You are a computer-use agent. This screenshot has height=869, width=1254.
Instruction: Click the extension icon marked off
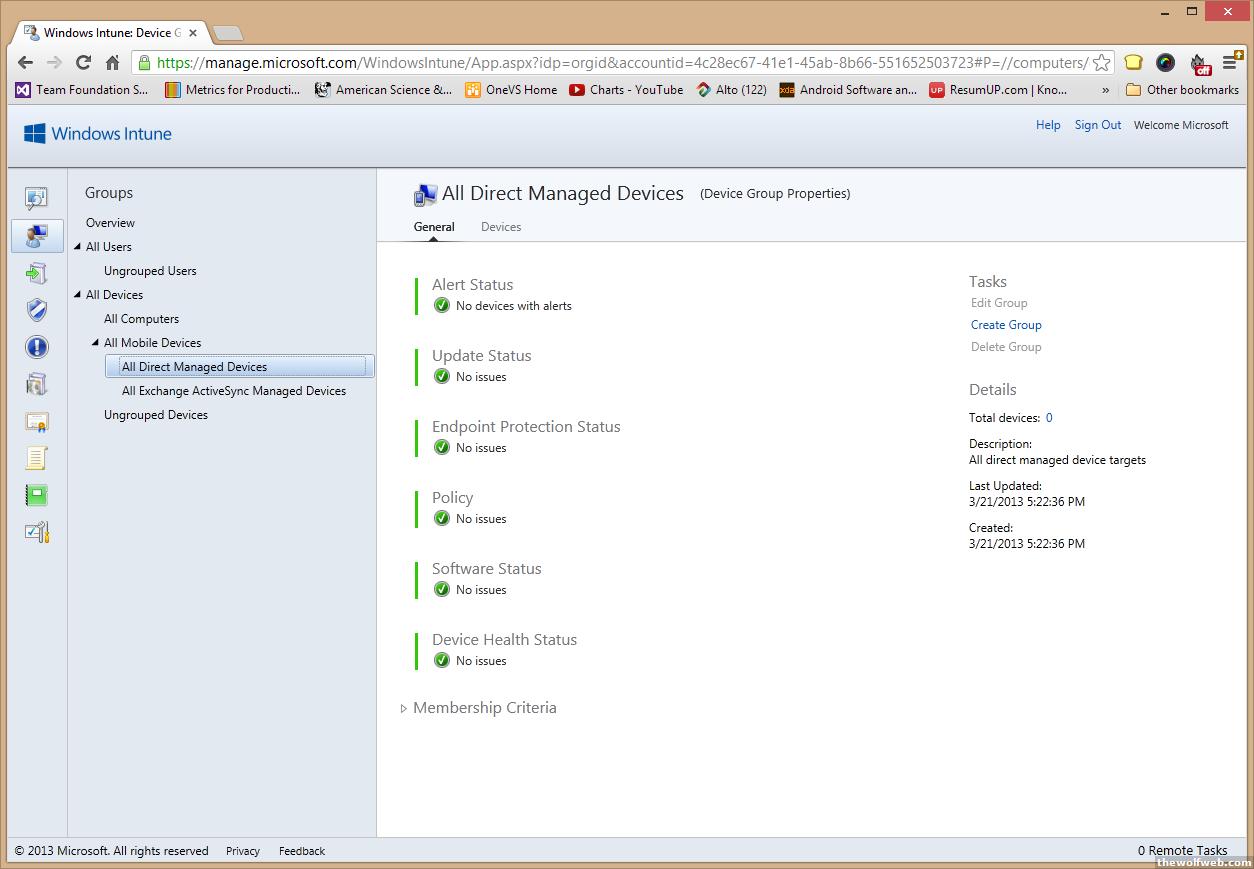1200,63
